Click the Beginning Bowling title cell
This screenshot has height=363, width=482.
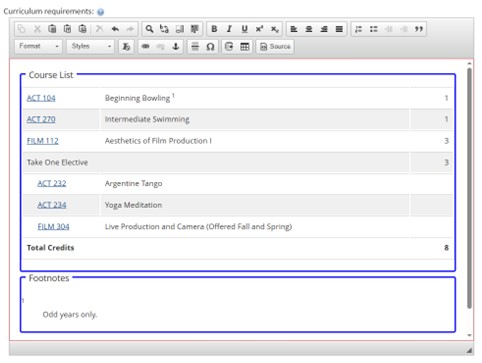pos(254,98)
